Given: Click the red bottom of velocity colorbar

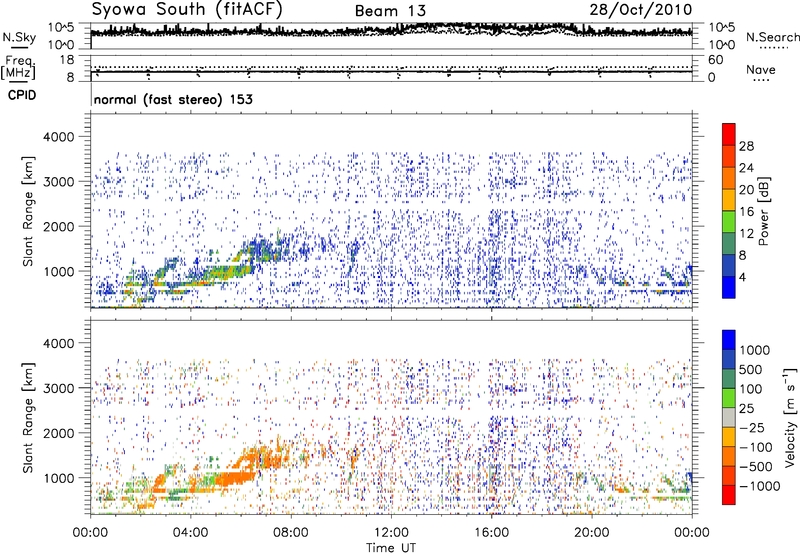Looking at the screenshot, I should [729, 495].
